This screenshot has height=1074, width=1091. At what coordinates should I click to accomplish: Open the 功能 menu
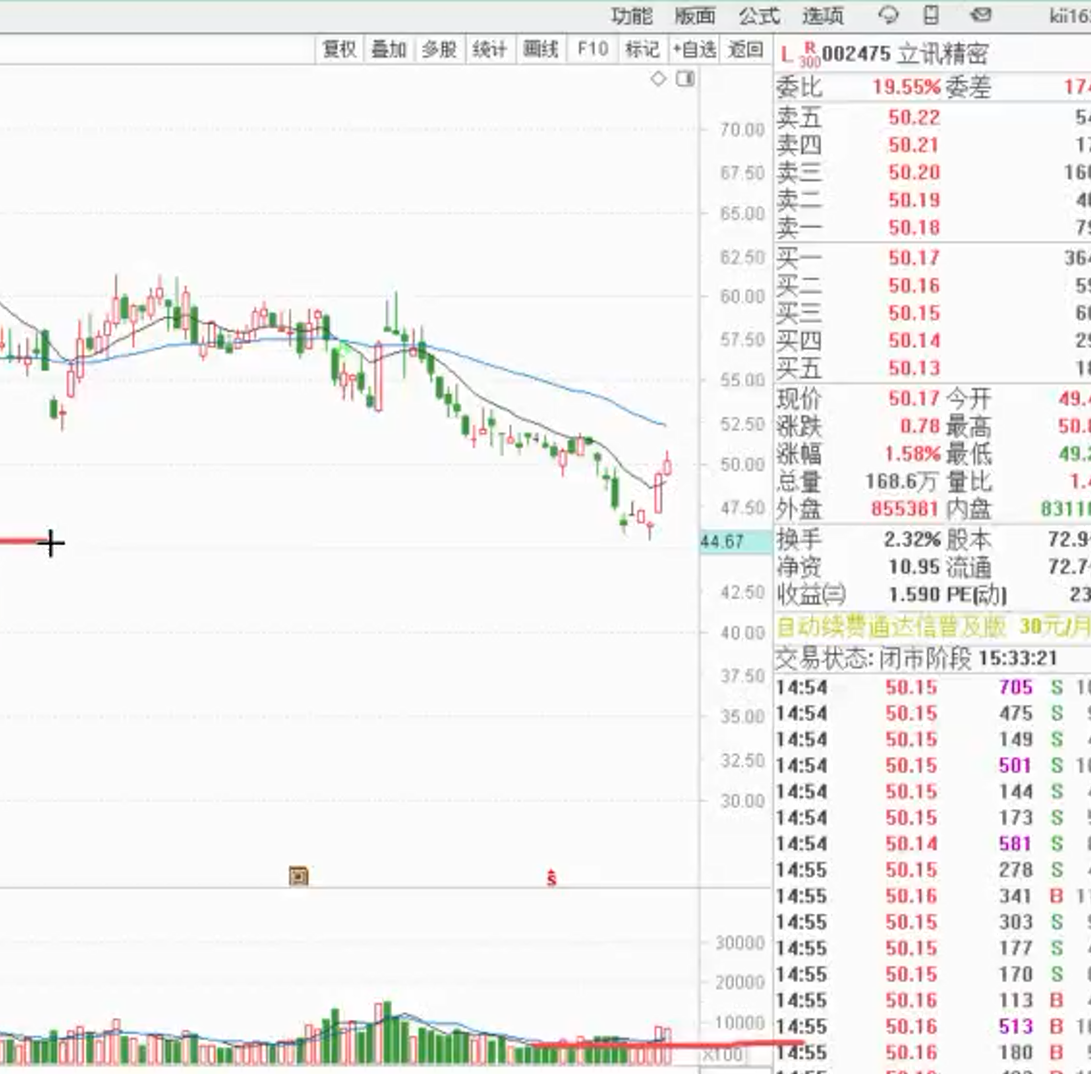click(631, 16)
